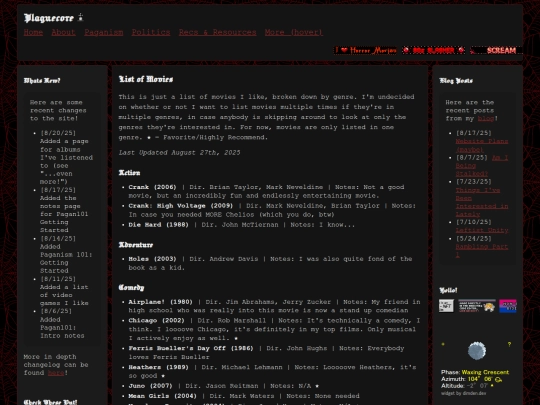Click 'Crank: High Voltage (2009)' title

[180, 206]
